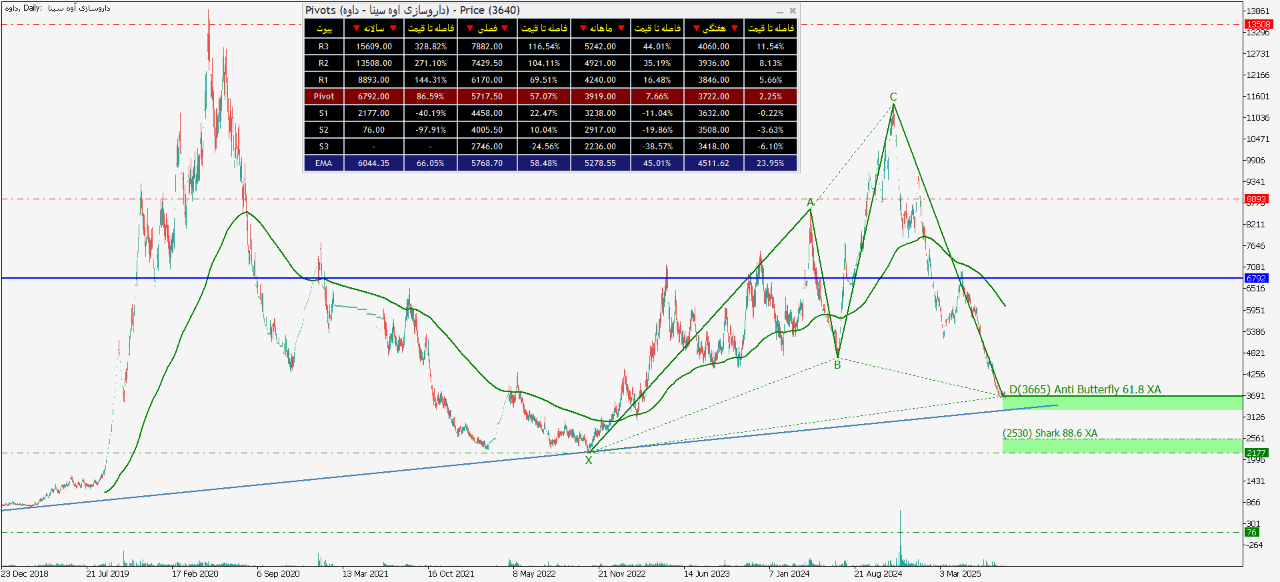Select the green 2177 price tag on axis
The image size is (1280, 582).
tap(1256, 453)
